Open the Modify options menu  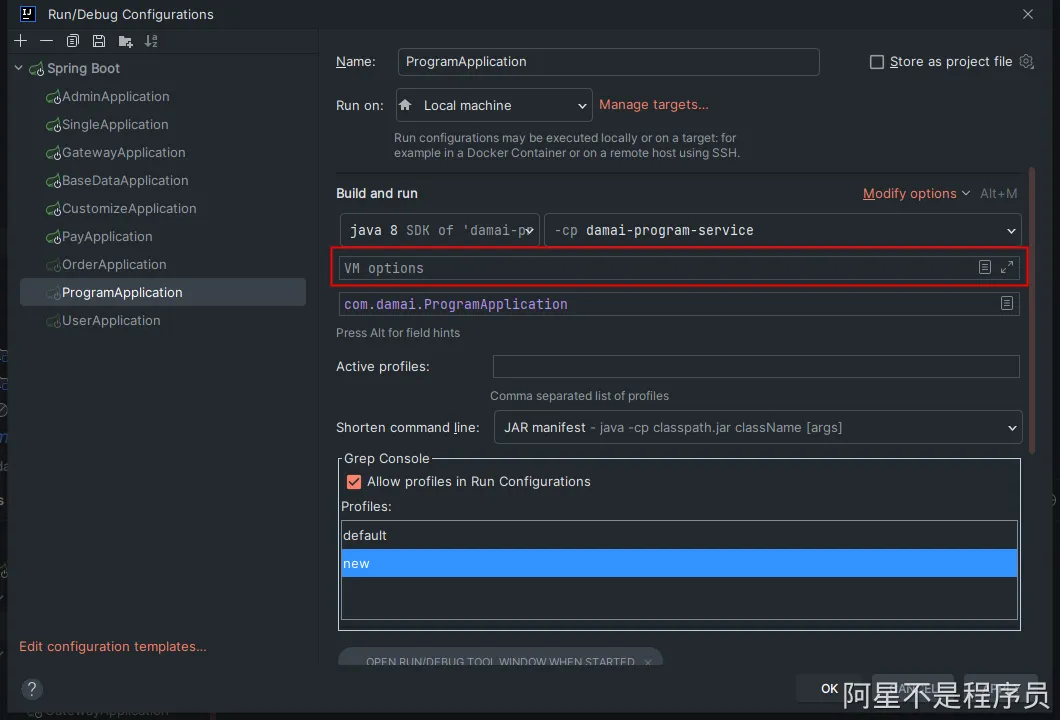915,193
